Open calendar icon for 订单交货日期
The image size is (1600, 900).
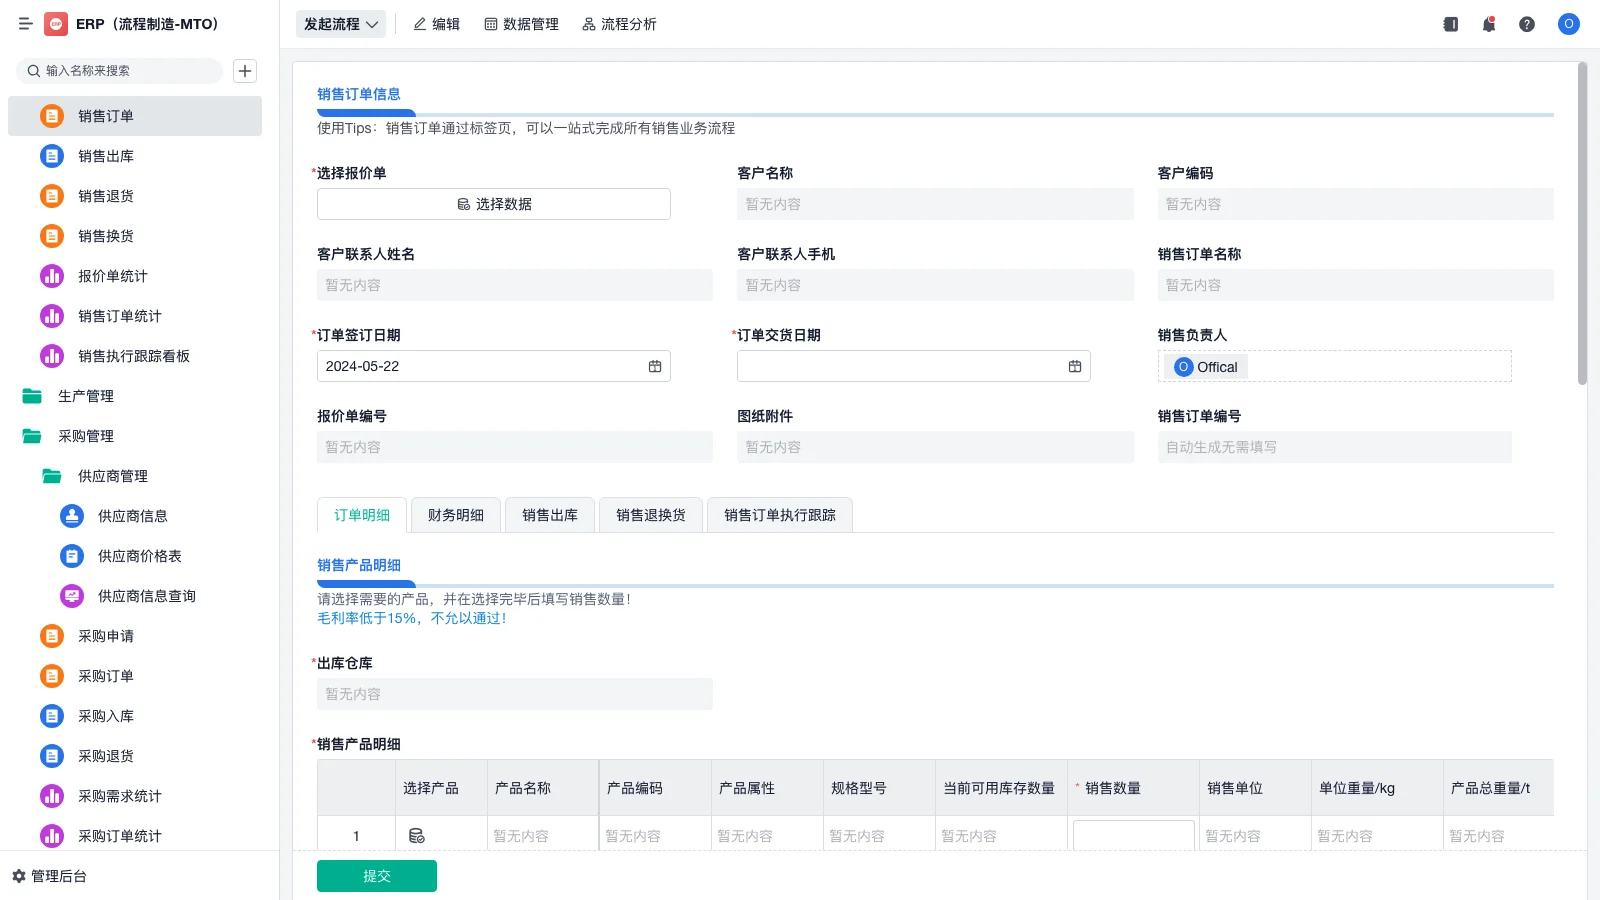(1075, 366)
